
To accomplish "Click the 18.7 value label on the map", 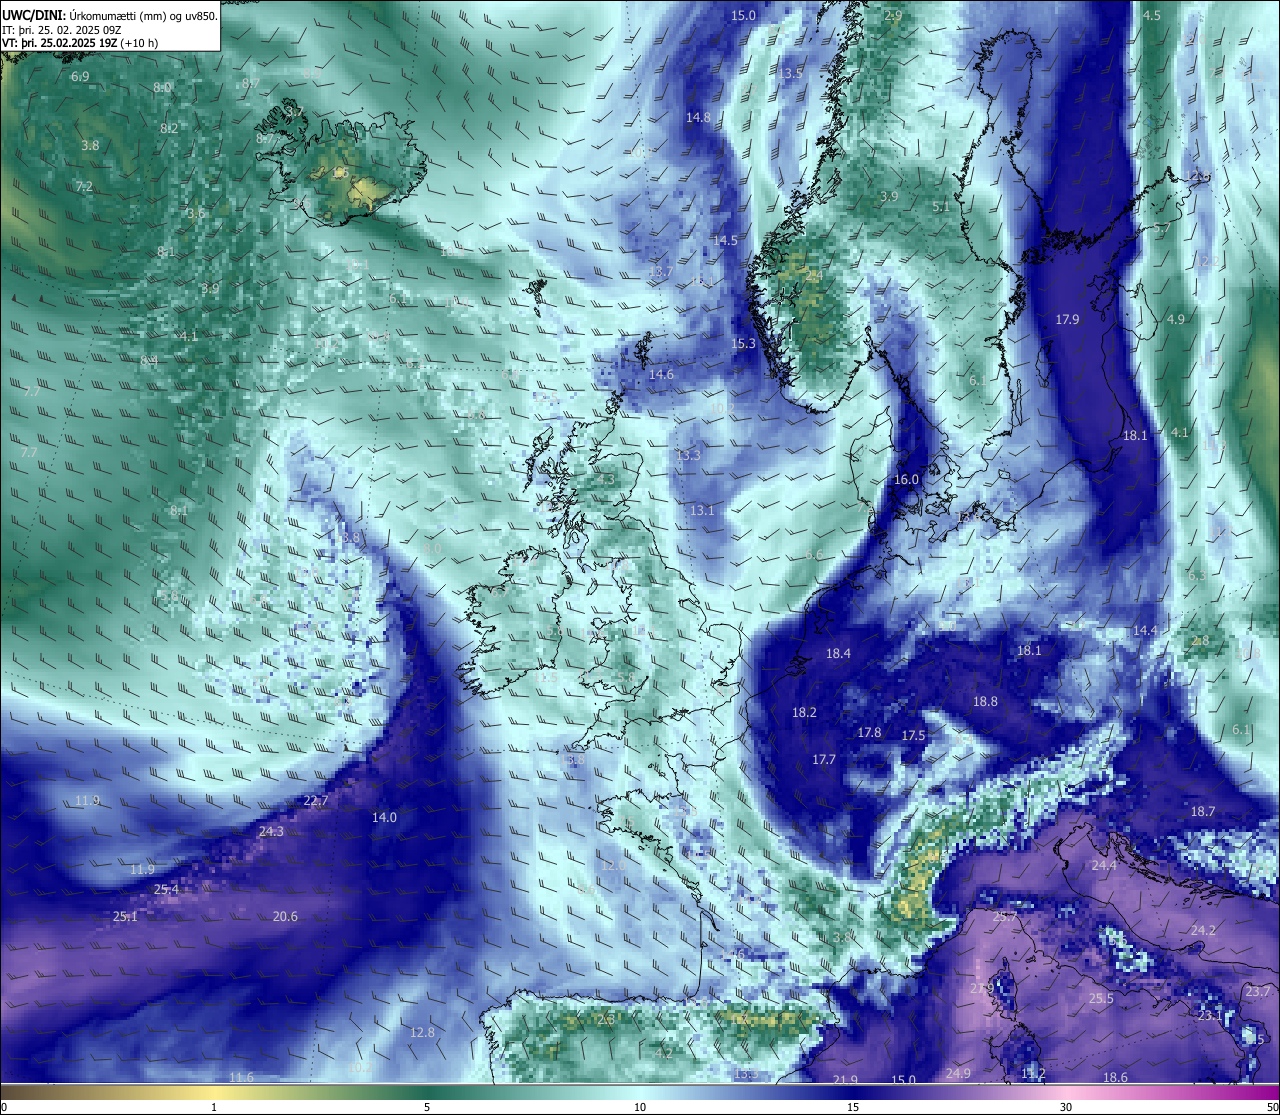I will 1203,812.
